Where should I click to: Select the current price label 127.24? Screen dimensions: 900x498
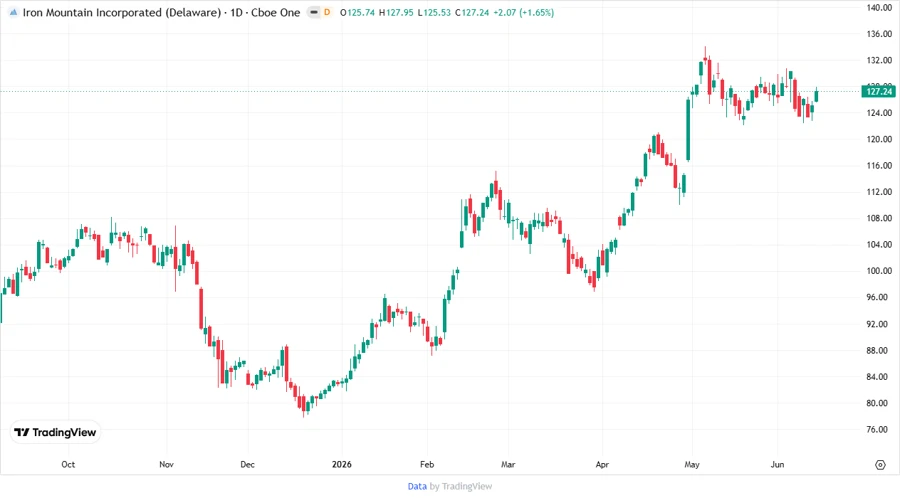coord(878,91)
